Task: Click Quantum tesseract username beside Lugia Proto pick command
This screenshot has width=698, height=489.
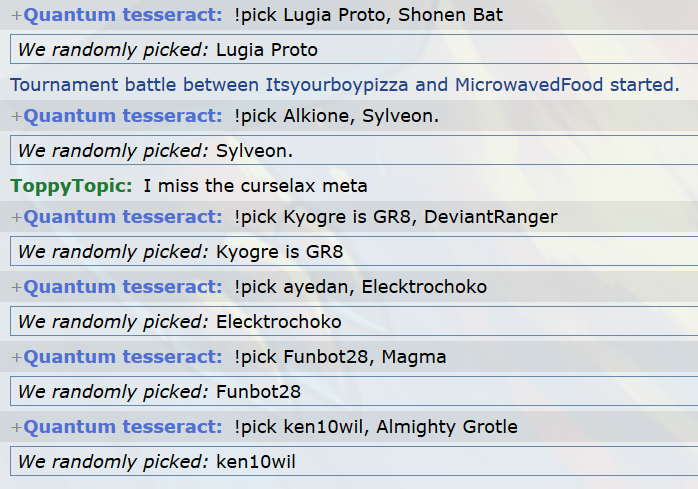Action: 122,16
